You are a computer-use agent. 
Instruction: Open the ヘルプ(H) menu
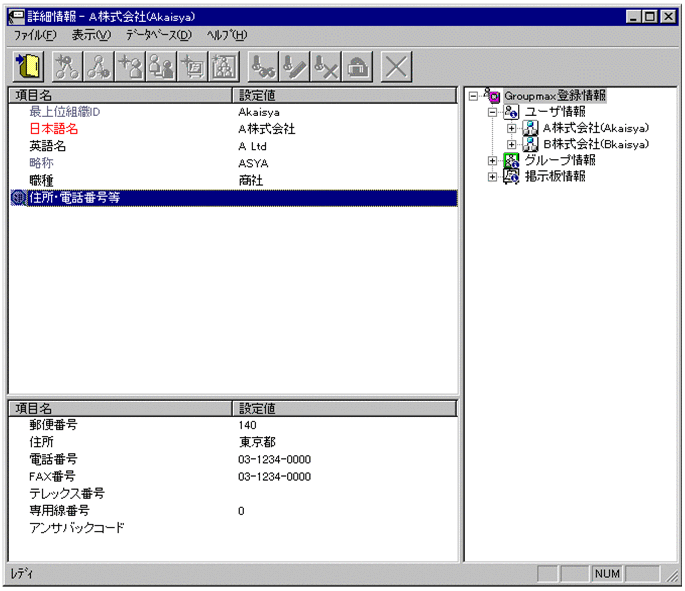[227, 35]
